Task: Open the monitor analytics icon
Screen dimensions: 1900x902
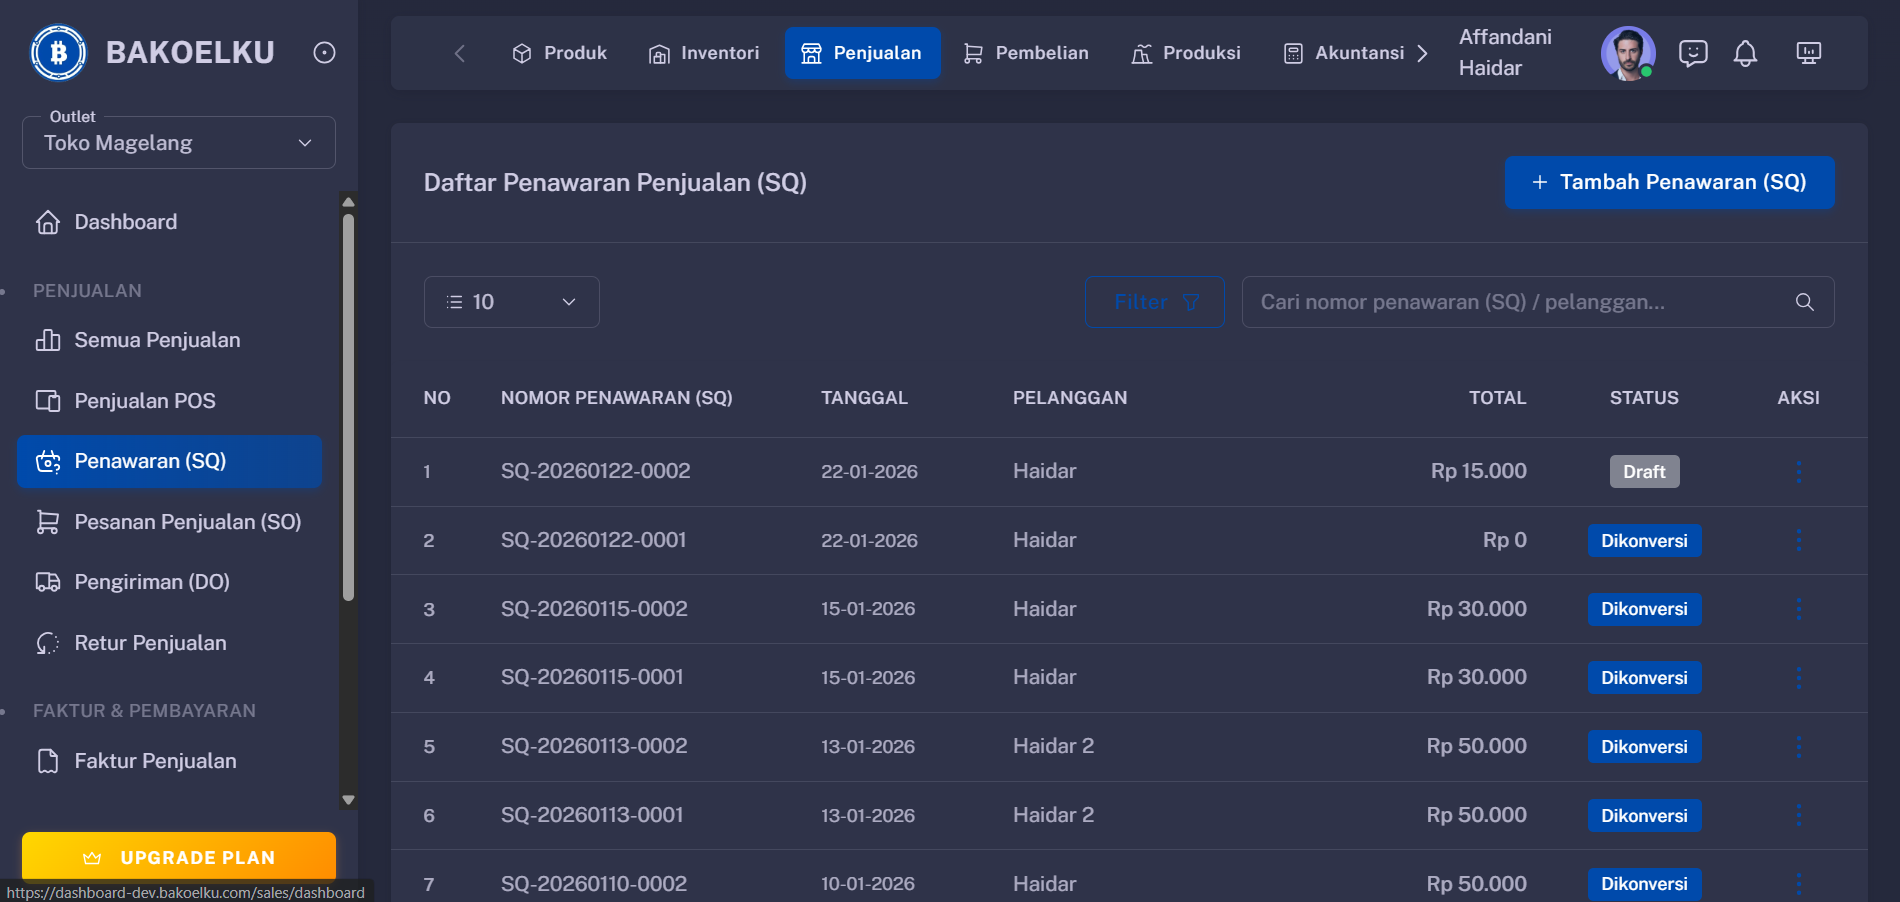Action: pyautogui.click(x=1808, y=53)
